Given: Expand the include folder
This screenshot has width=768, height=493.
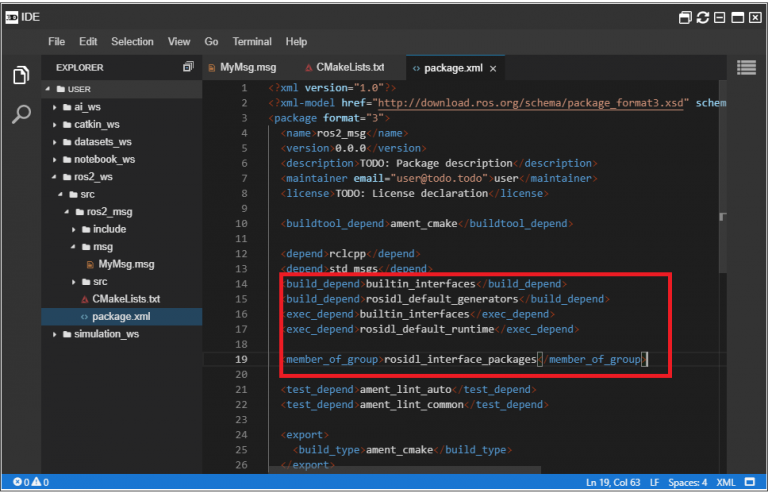Looking at the screenshot, I should click(73, 230).
